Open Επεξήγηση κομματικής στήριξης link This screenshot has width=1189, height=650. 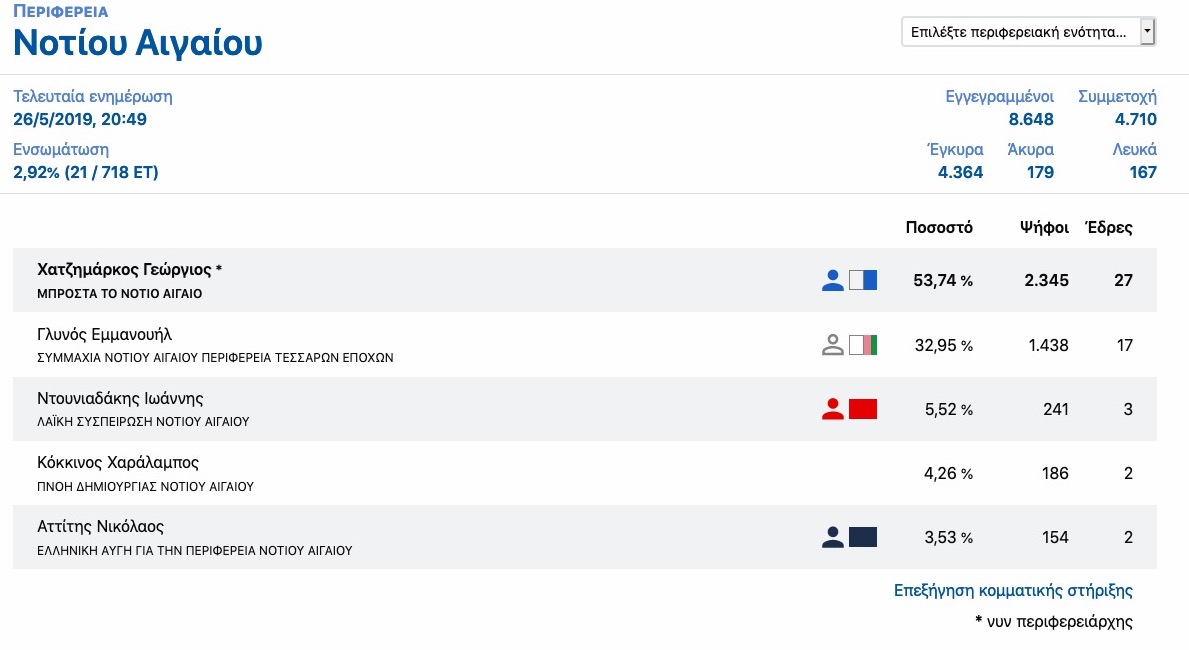1013,590
